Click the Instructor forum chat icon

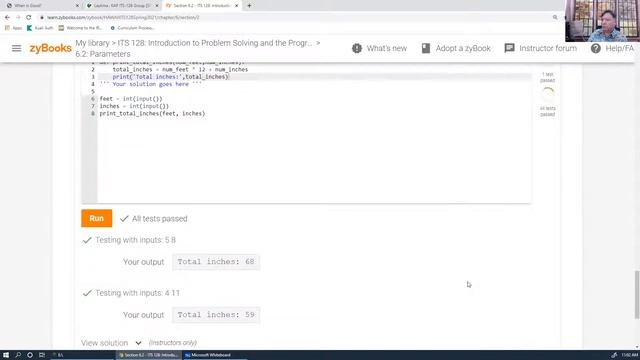[509, 48]
